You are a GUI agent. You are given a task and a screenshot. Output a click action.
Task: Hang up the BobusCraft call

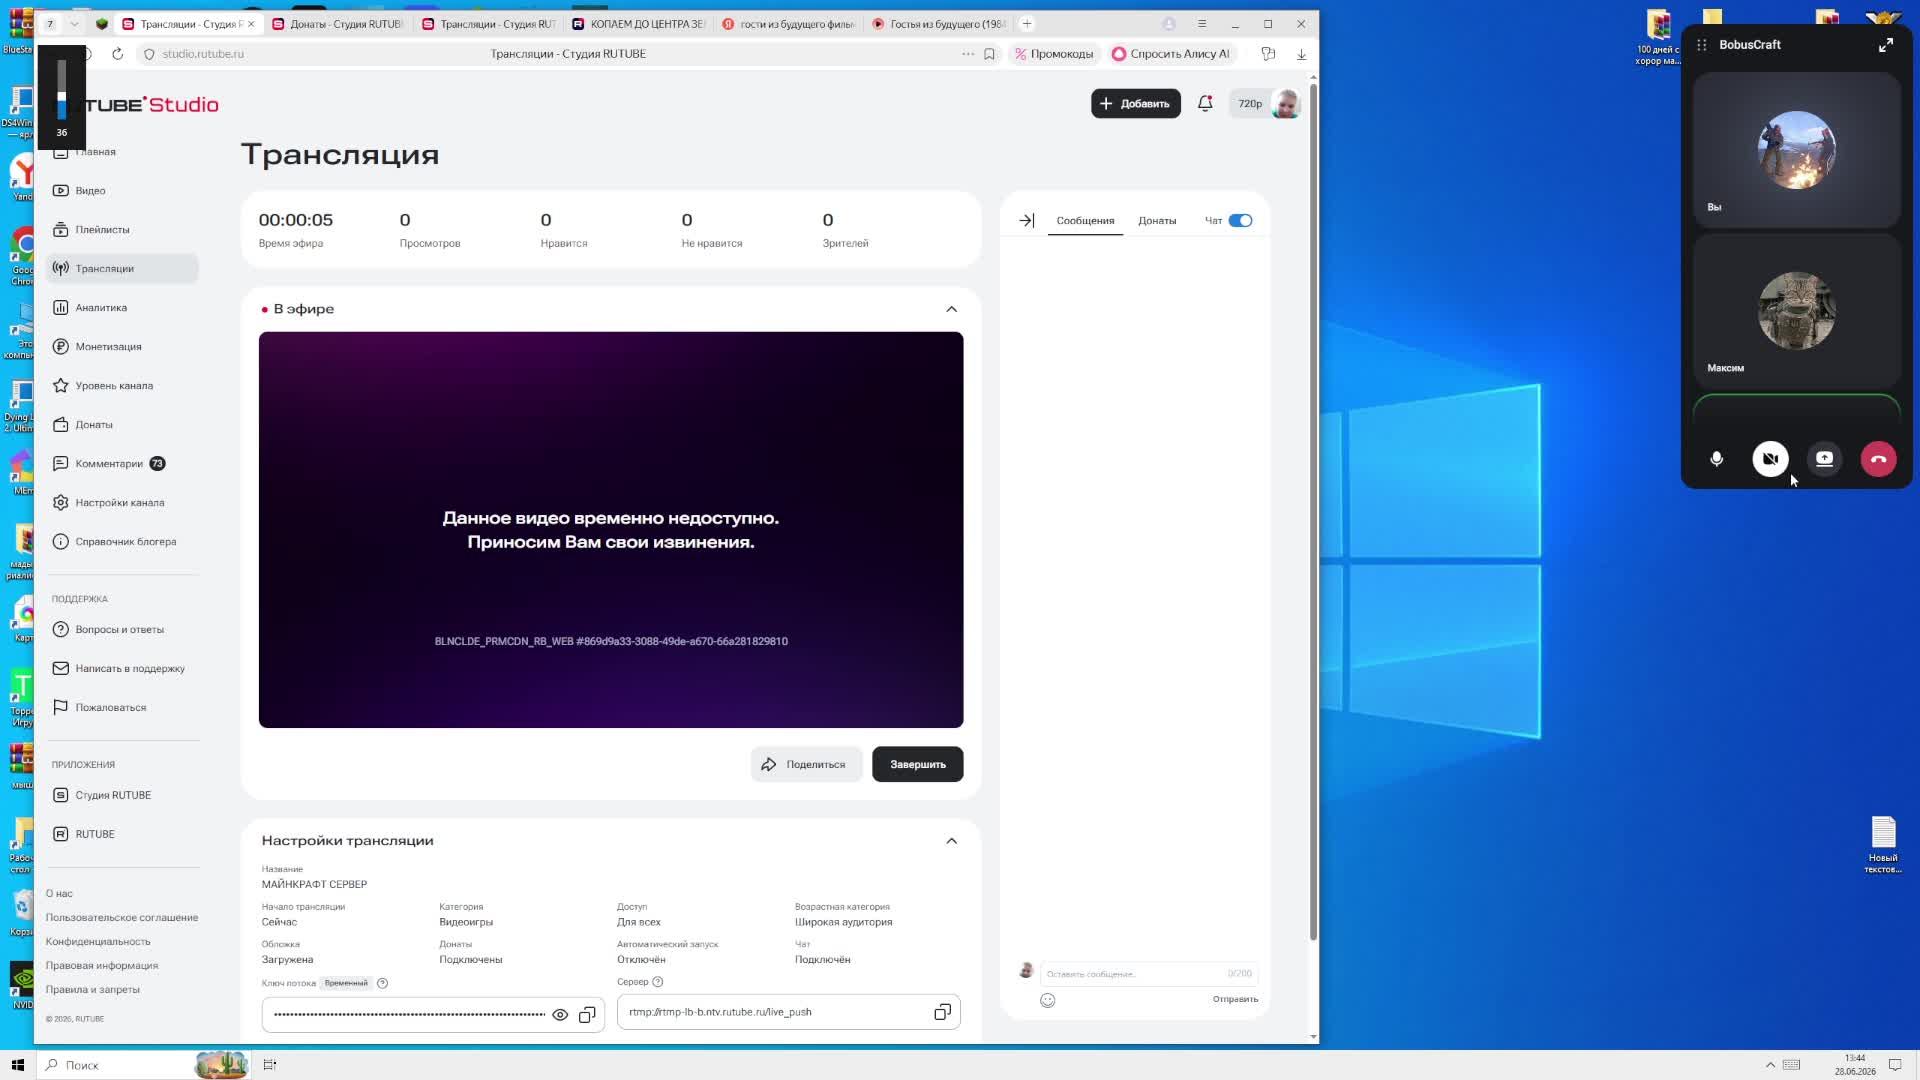click(1878, 459)
